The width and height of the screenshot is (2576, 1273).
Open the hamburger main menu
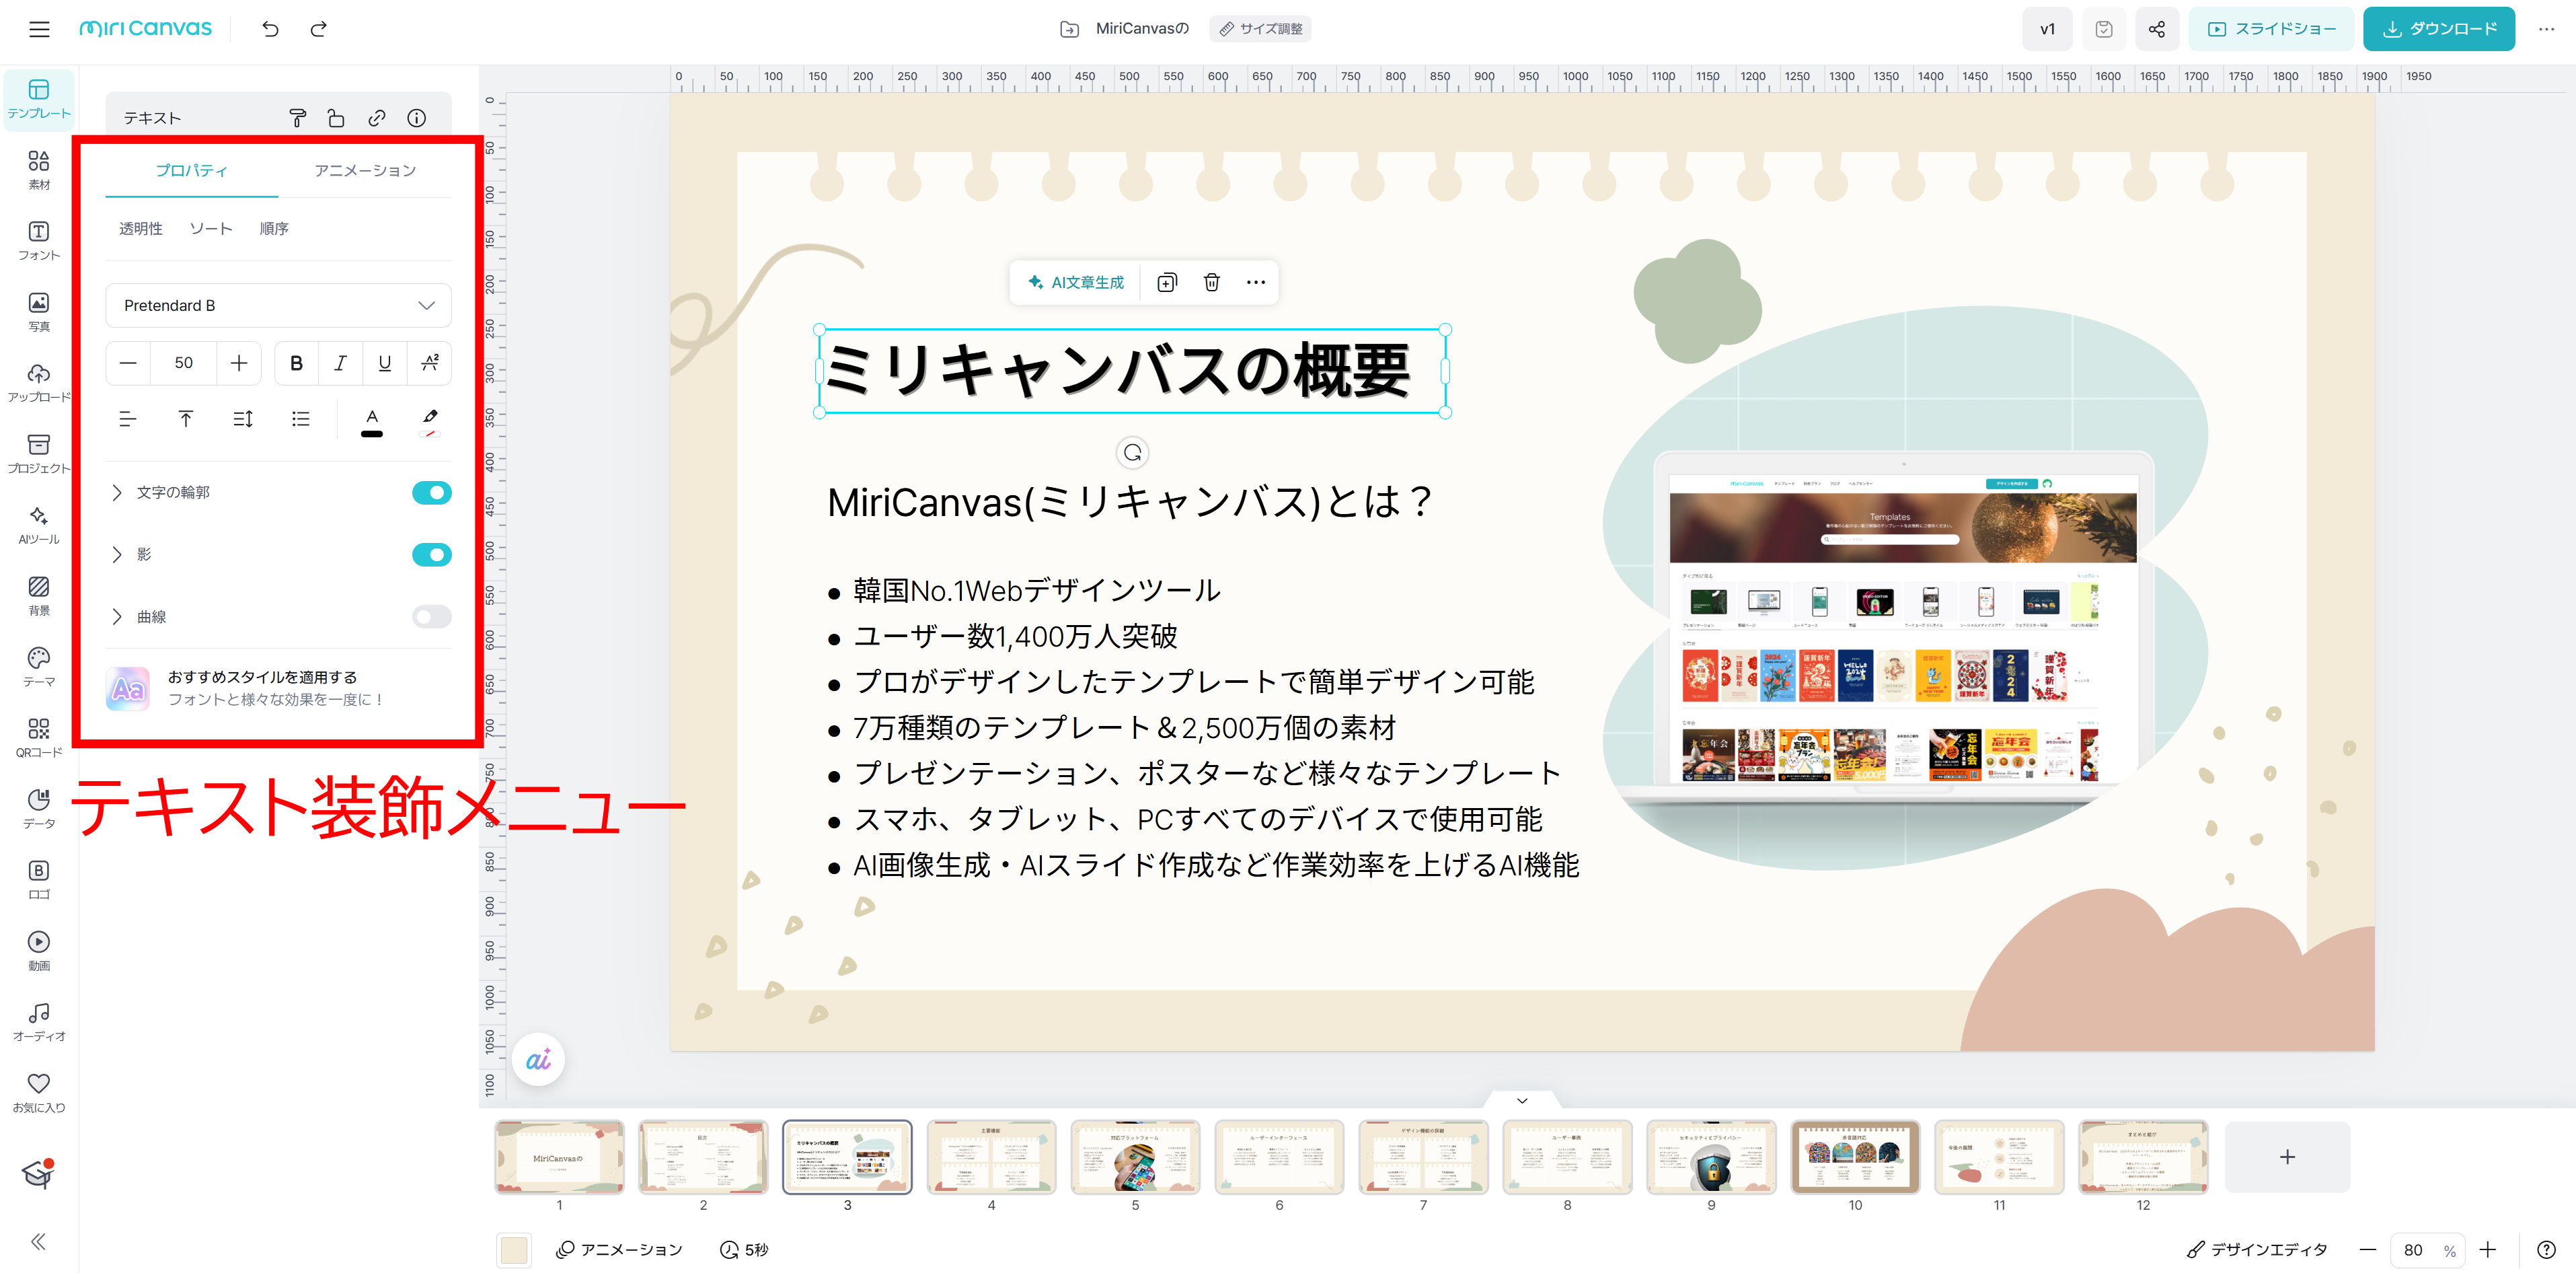point(39,29)
